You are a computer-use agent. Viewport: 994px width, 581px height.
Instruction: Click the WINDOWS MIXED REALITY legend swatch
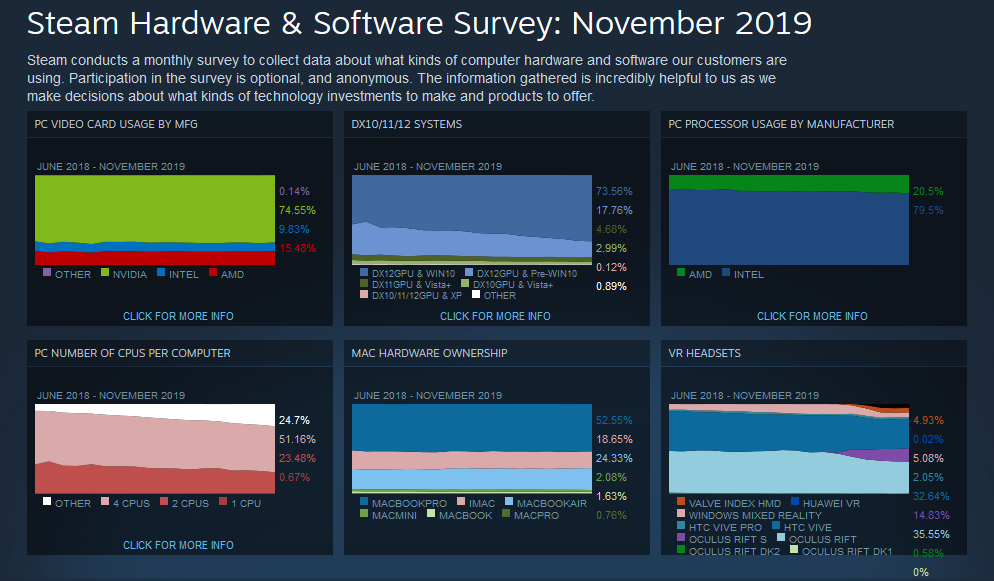pyautogui.click(x=681, y=513)
